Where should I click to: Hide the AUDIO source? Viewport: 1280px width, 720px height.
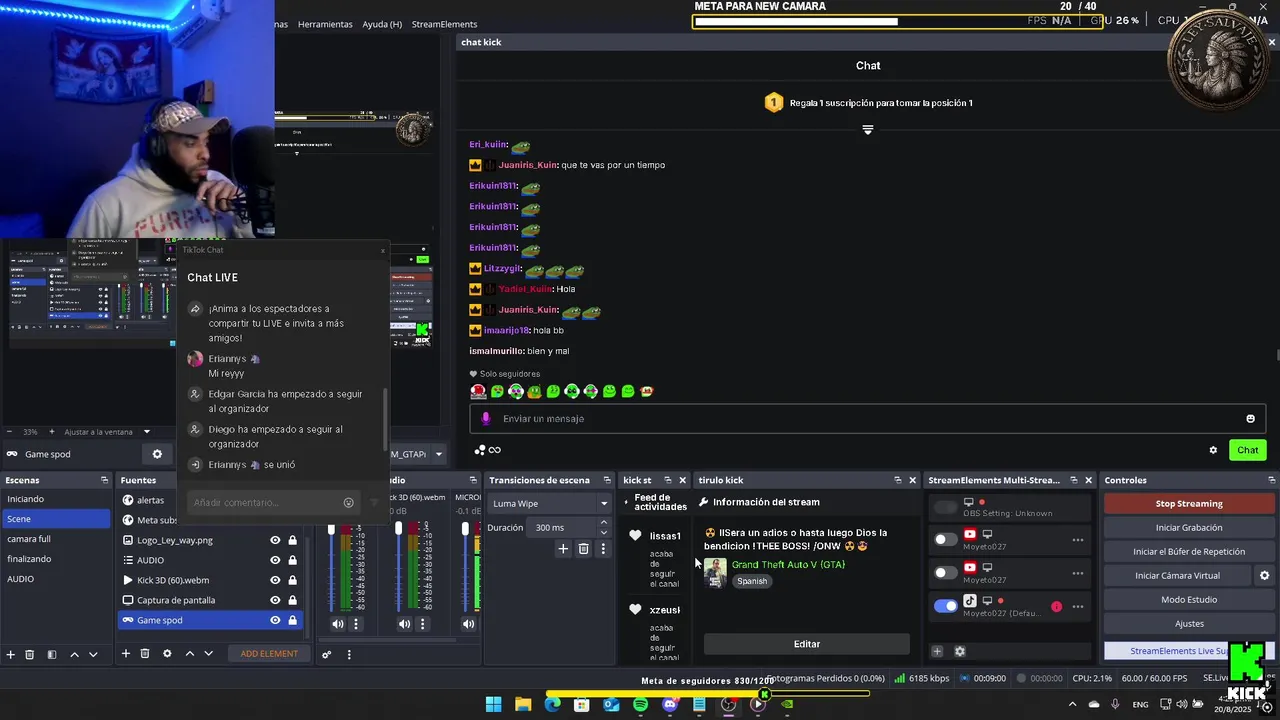[275, 560]
